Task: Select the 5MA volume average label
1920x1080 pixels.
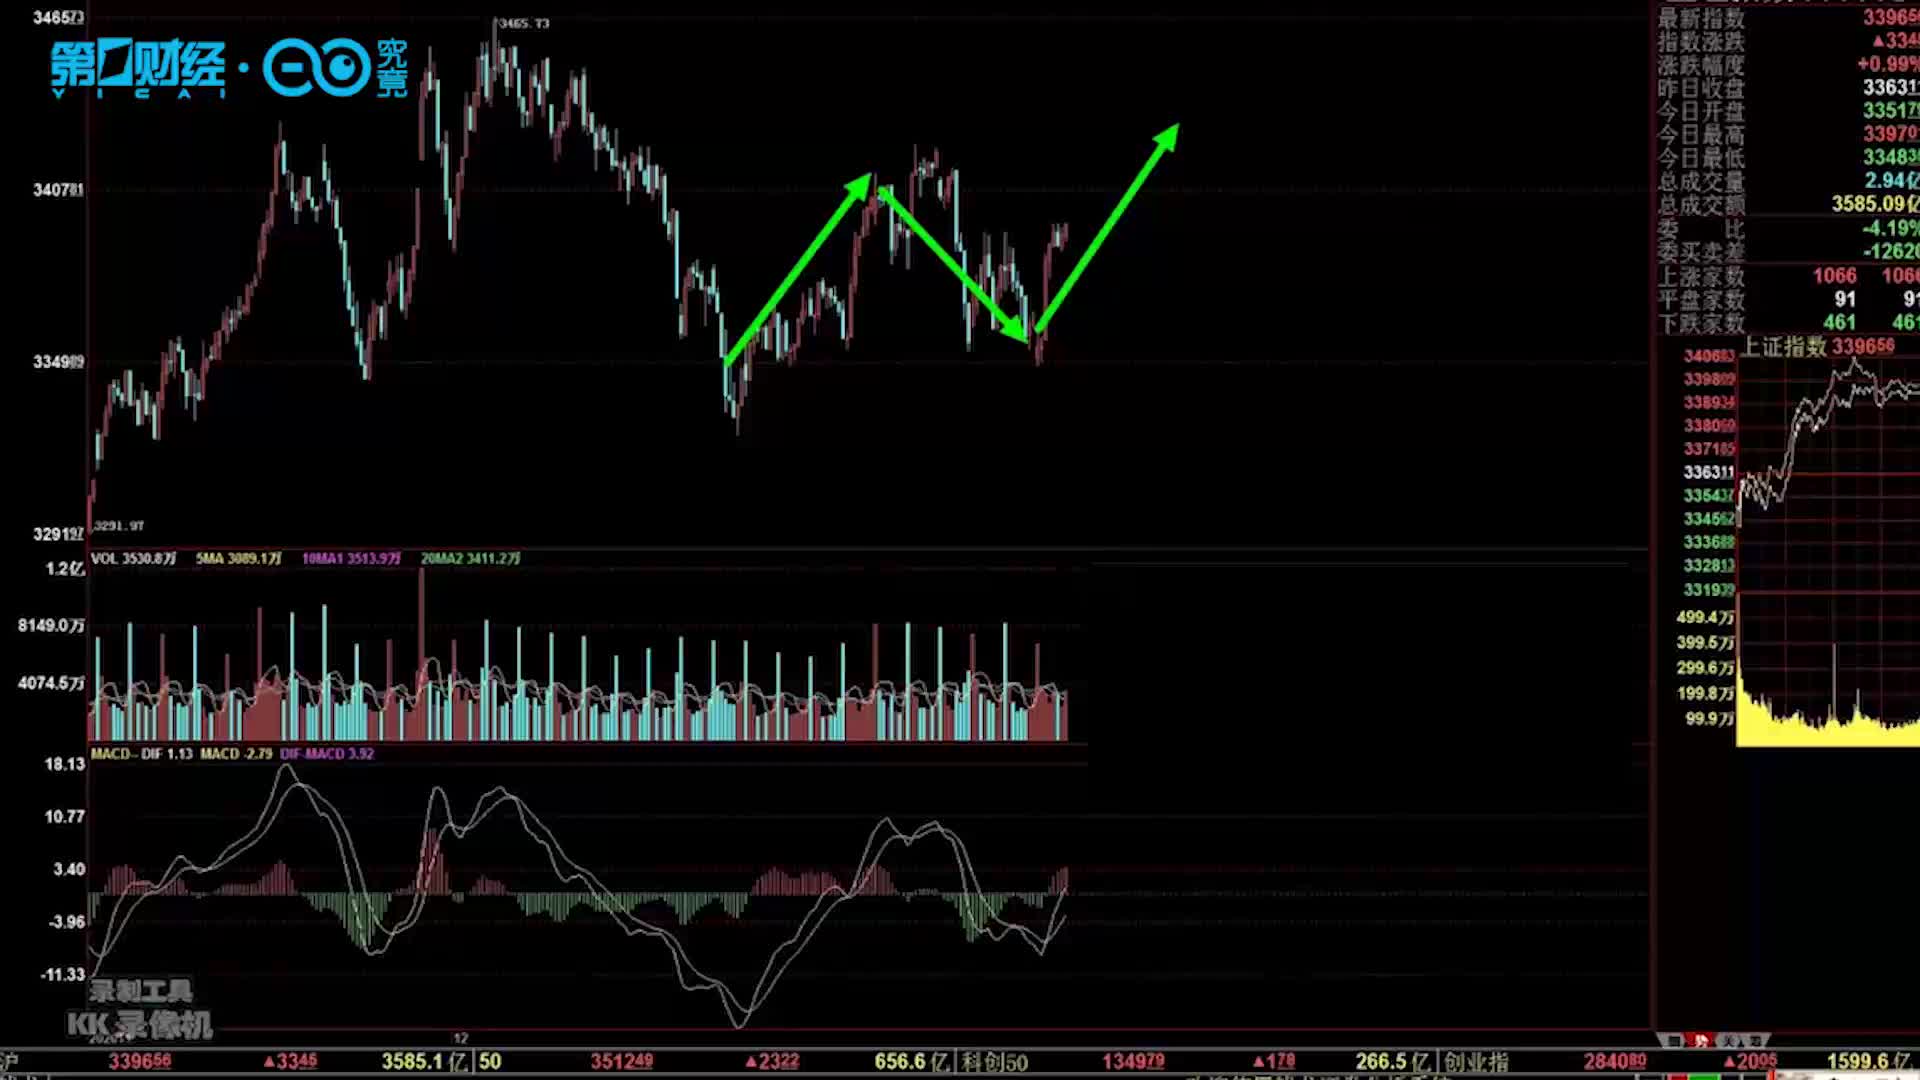Action: click(238, 558)
